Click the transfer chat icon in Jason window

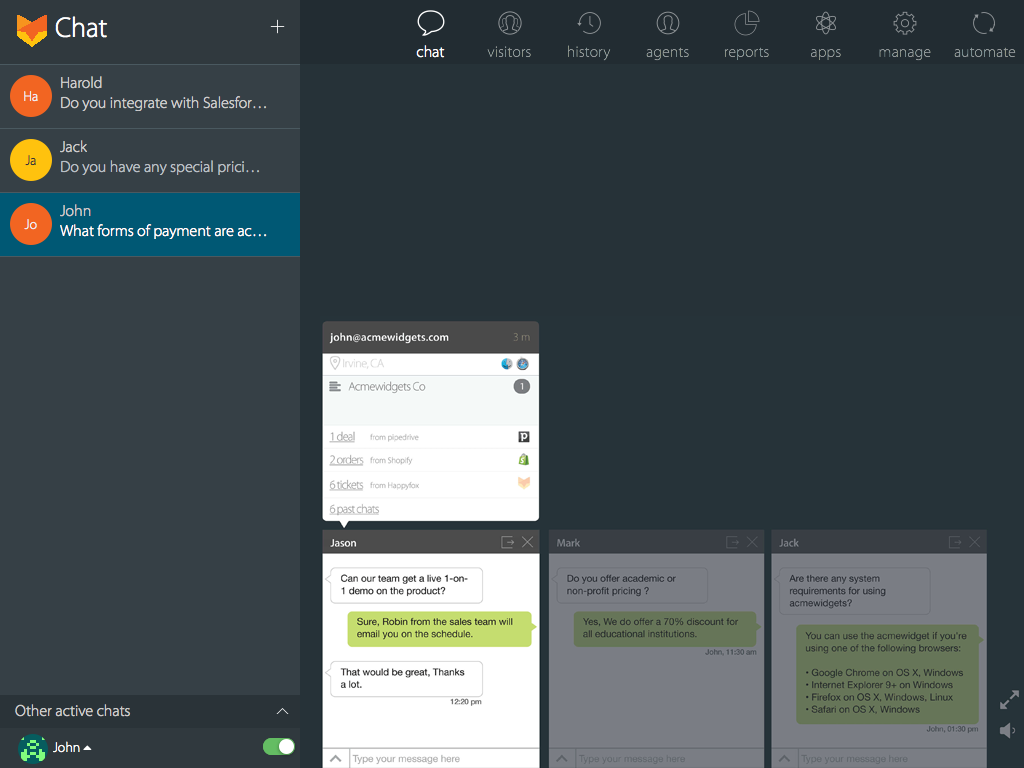507,542
